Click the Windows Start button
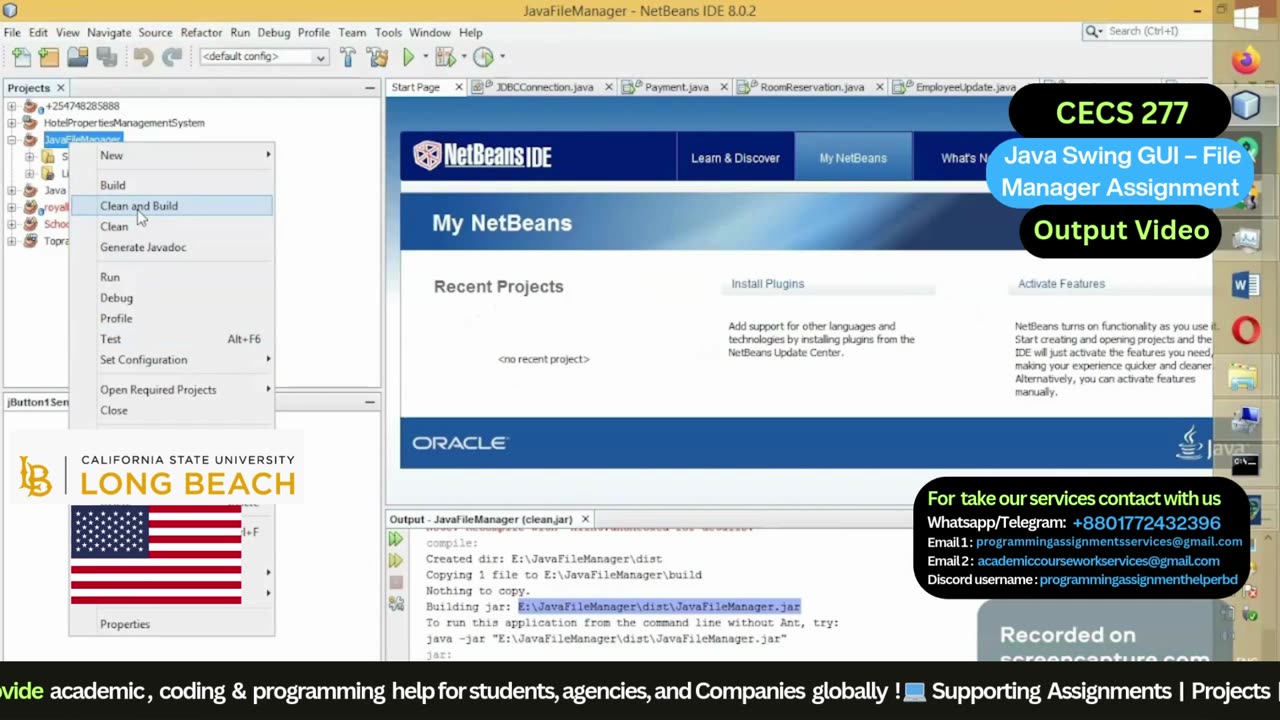 coord(1246,18)
